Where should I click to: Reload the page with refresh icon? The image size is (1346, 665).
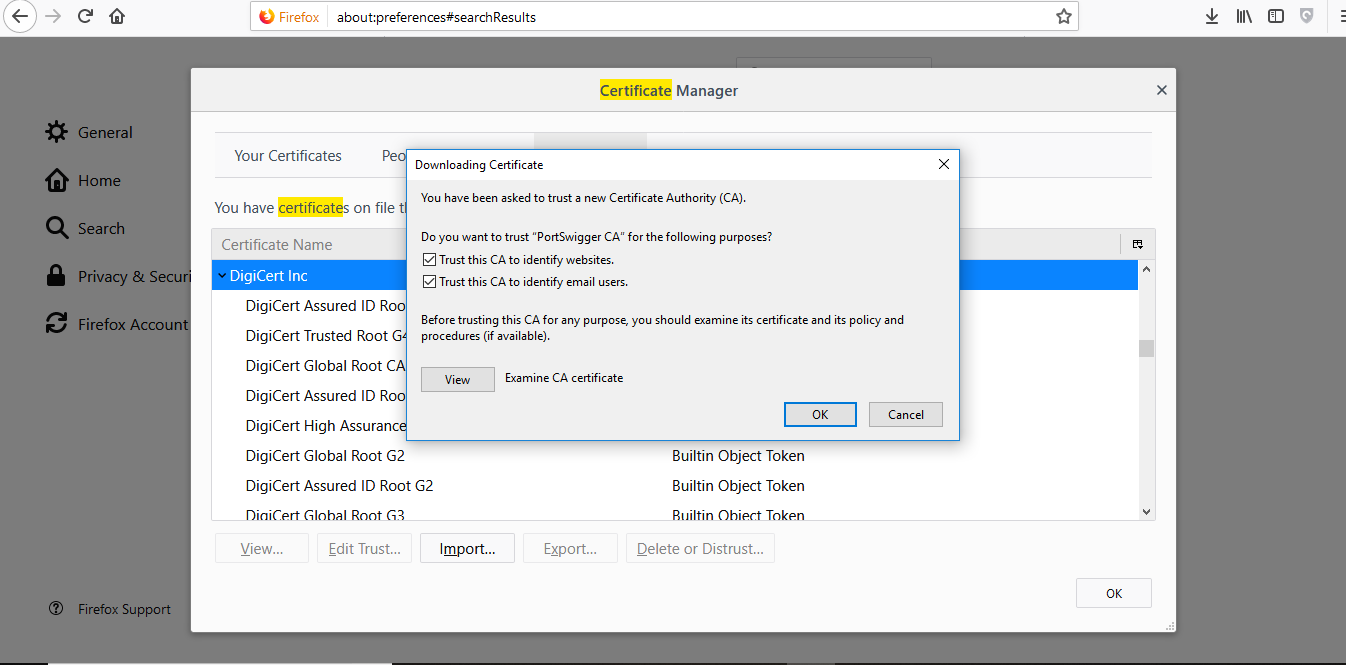[x=85, y=16]
